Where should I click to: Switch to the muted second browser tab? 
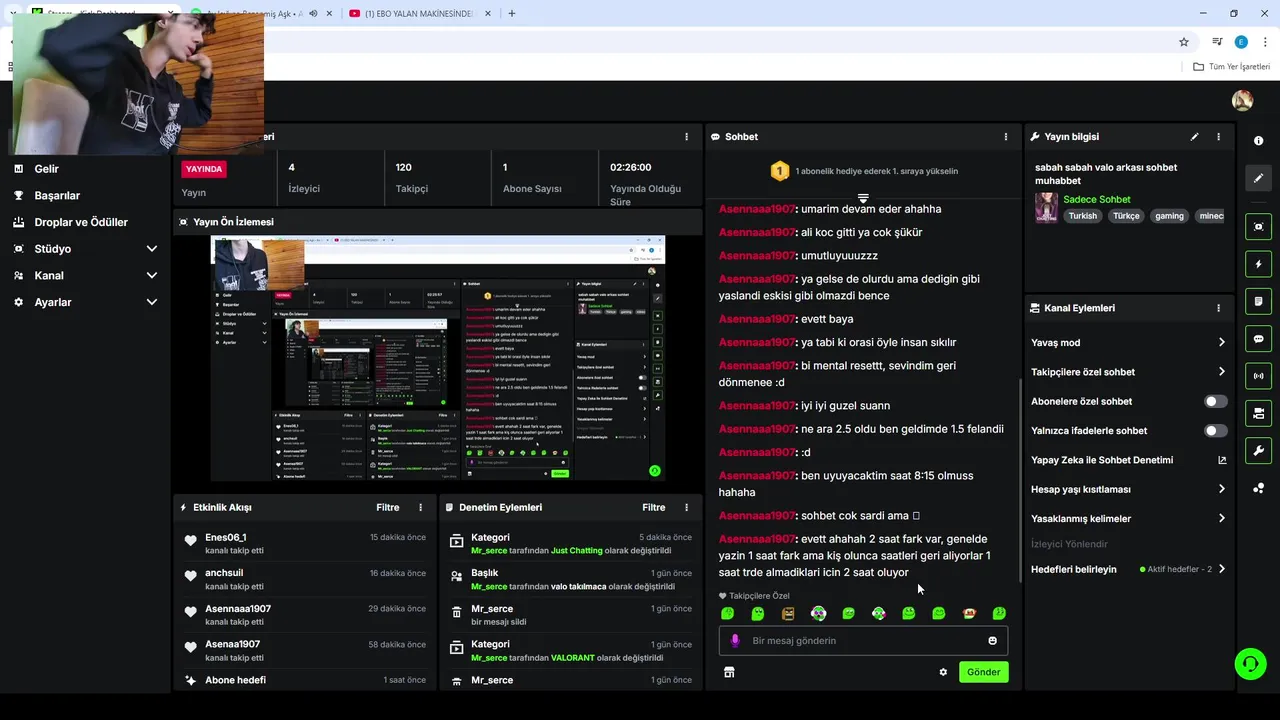[260, 13]
